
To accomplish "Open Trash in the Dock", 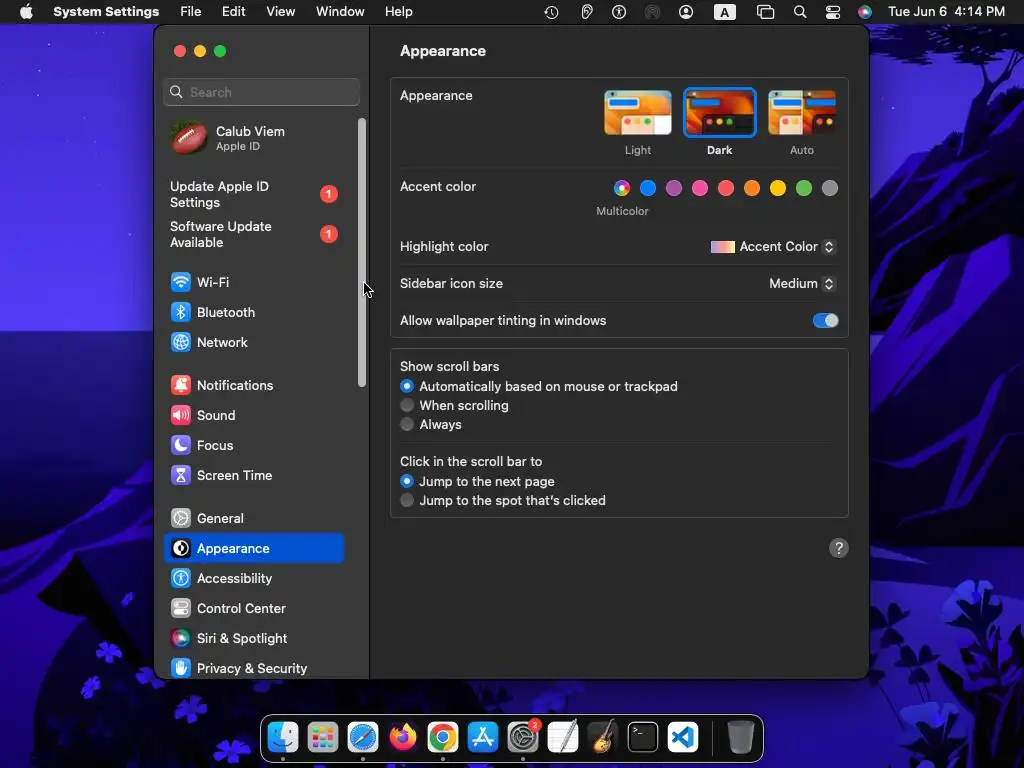I will point(741,737).
